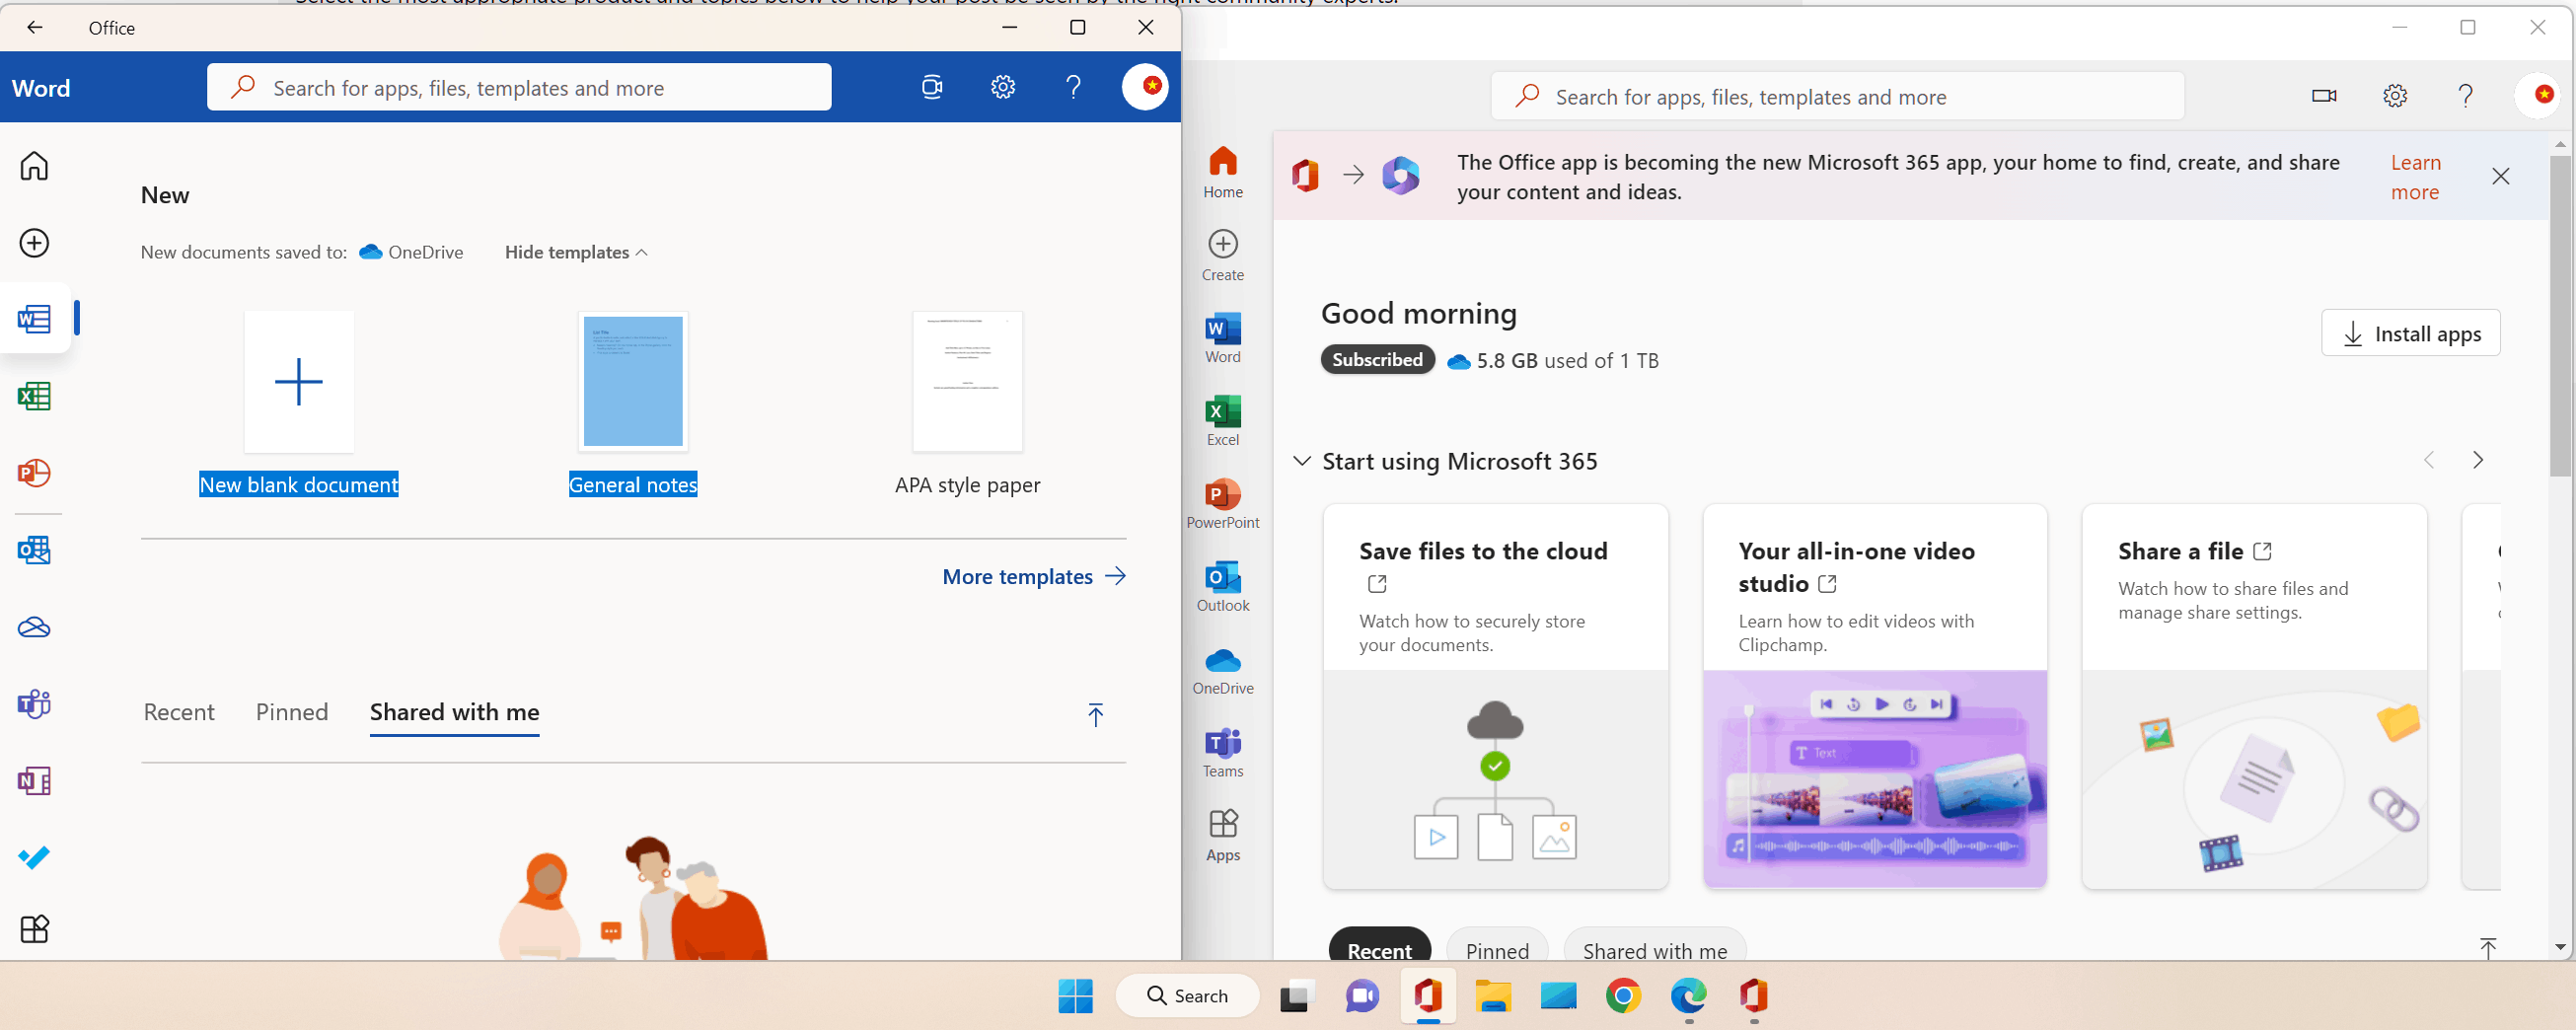Switch to Recent tab in Office window

pyautogui.click(x=179, y=712)
